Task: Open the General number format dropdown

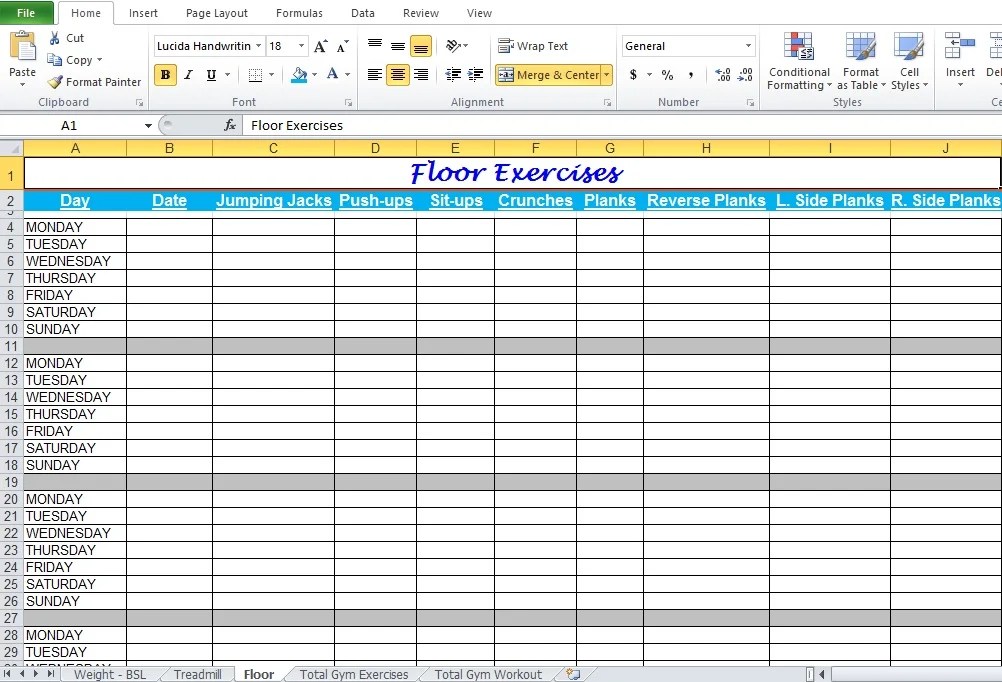Action: (x=748, y=45)
